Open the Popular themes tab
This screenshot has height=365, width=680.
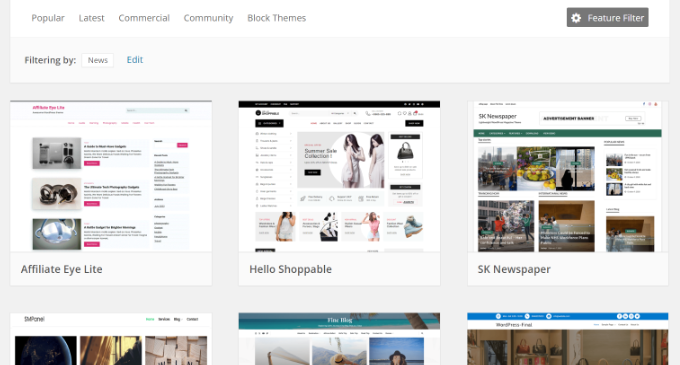click(x=48, y=18)
